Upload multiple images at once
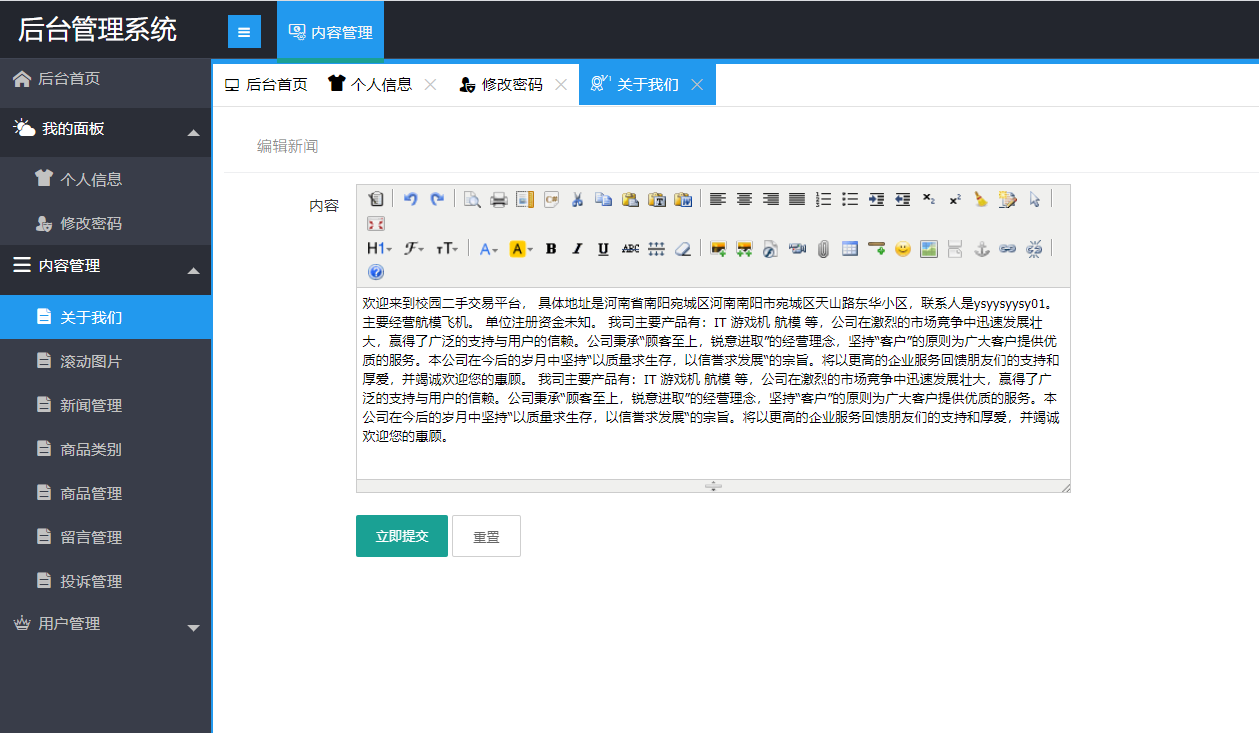1259x733 pixels. tap(744, 249)
